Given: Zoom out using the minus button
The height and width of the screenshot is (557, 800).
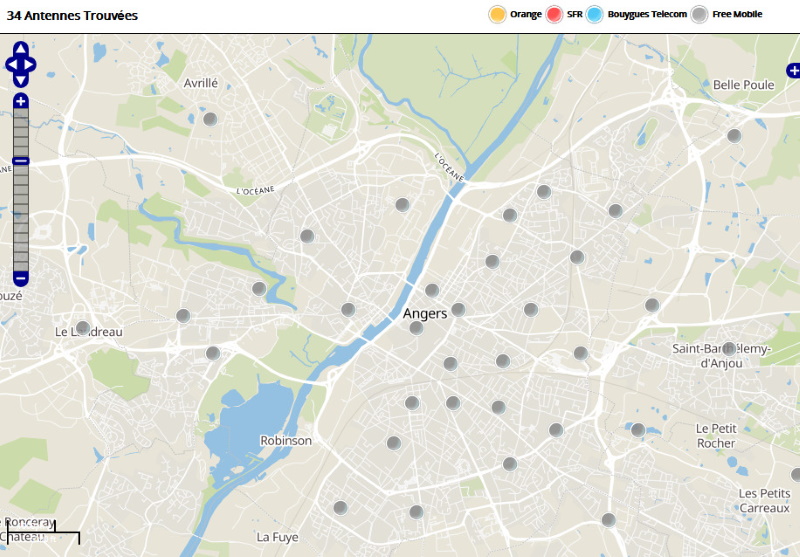Looking at the screenshot, I should 21,278.
